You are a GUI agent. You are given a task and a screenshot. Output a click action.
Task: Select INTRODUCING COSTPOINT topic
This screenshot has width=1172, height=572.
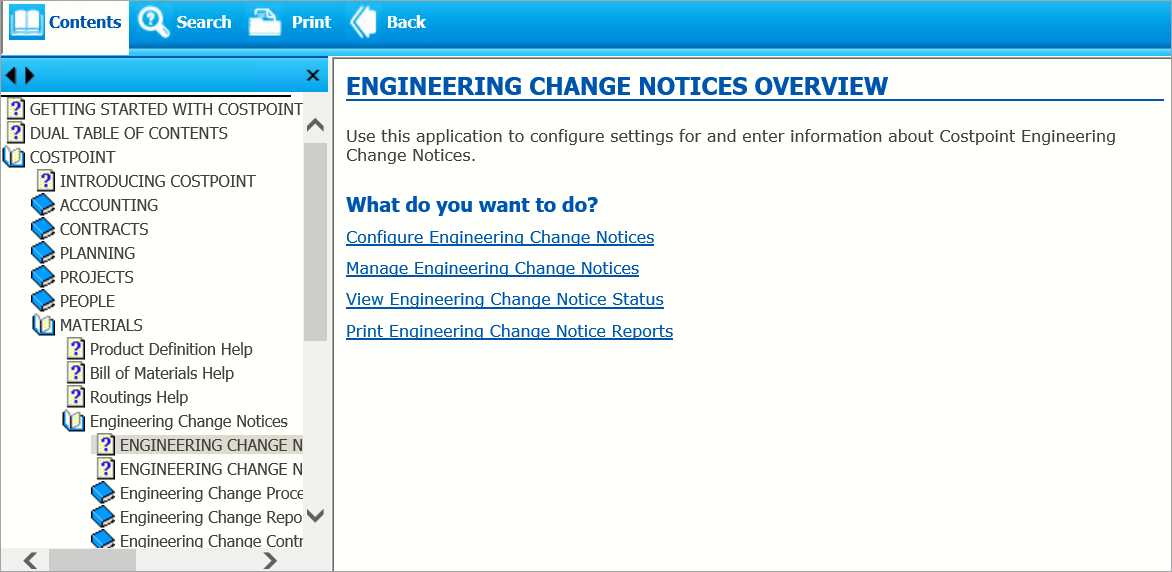[157, 181]
